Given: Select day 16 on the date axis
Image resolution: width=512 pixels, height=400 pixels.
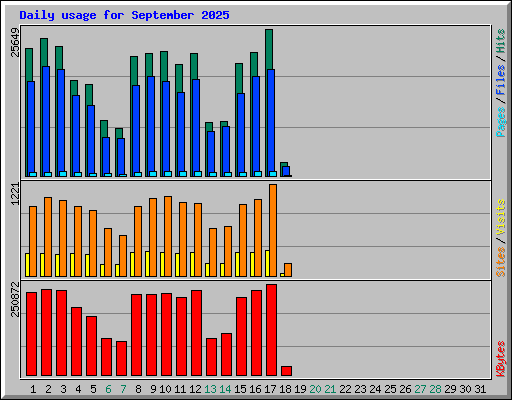Looking at the screenshot, I should 255,389.
